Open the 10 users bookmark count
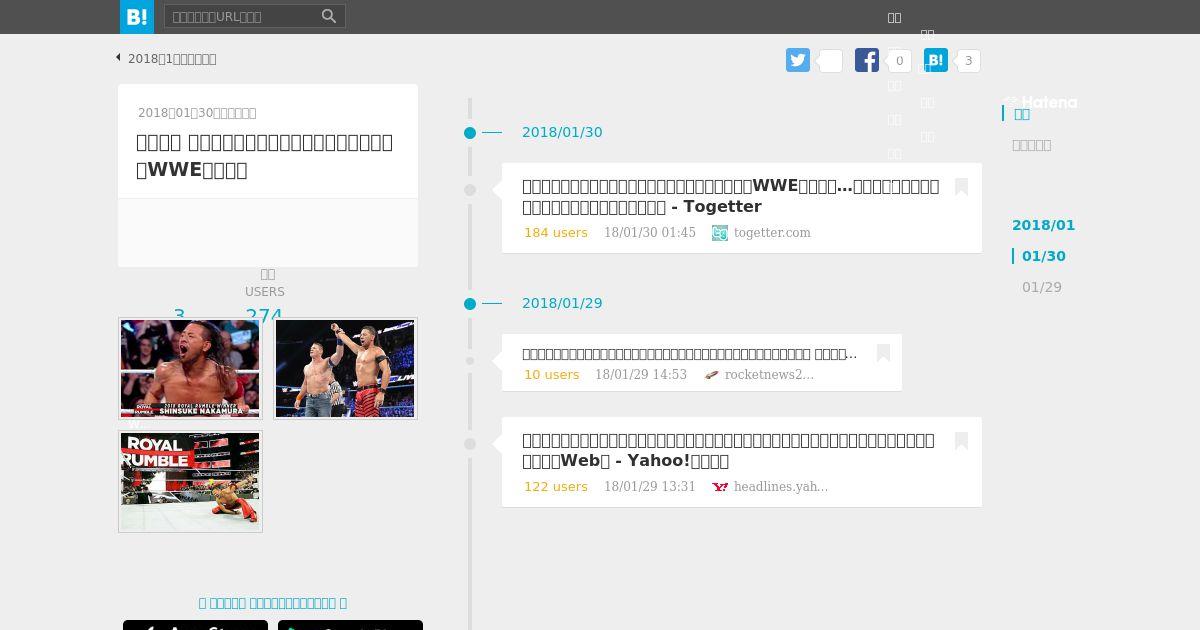The image size is (1200, 630). 552,375
